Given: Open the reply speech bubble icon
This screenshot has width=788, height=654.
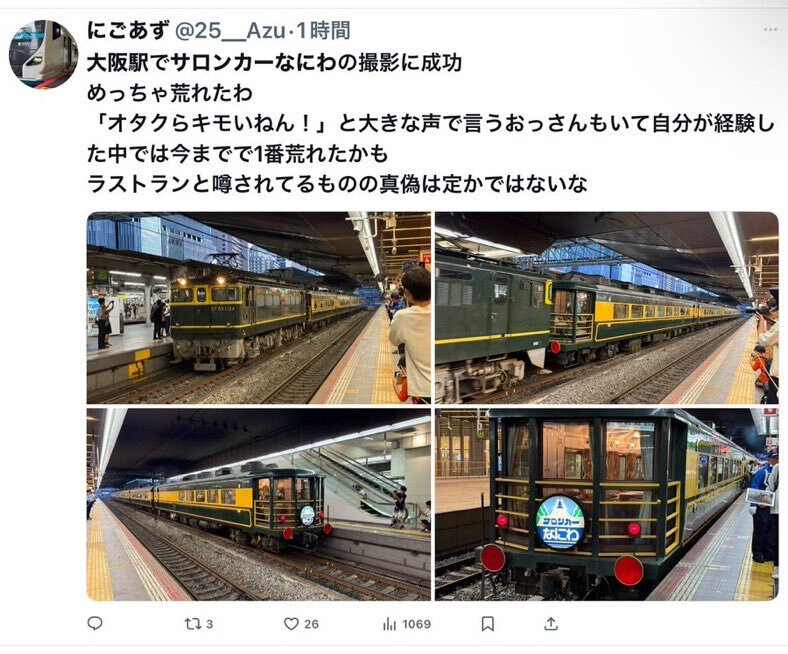Looking at the screenshot, I should 95,623.
